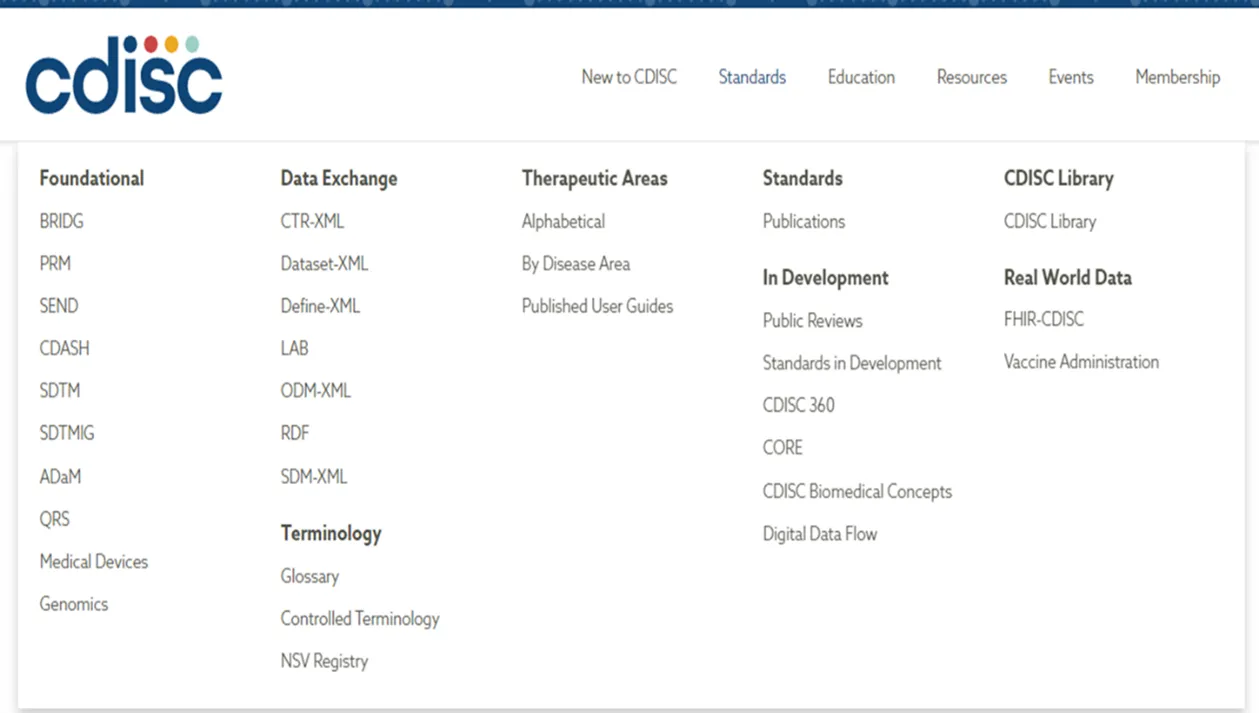Click the bold Standards heading above Publications
Viewport: 1259px width, 713px height.
pyautogui.click(x=802, y=178)
